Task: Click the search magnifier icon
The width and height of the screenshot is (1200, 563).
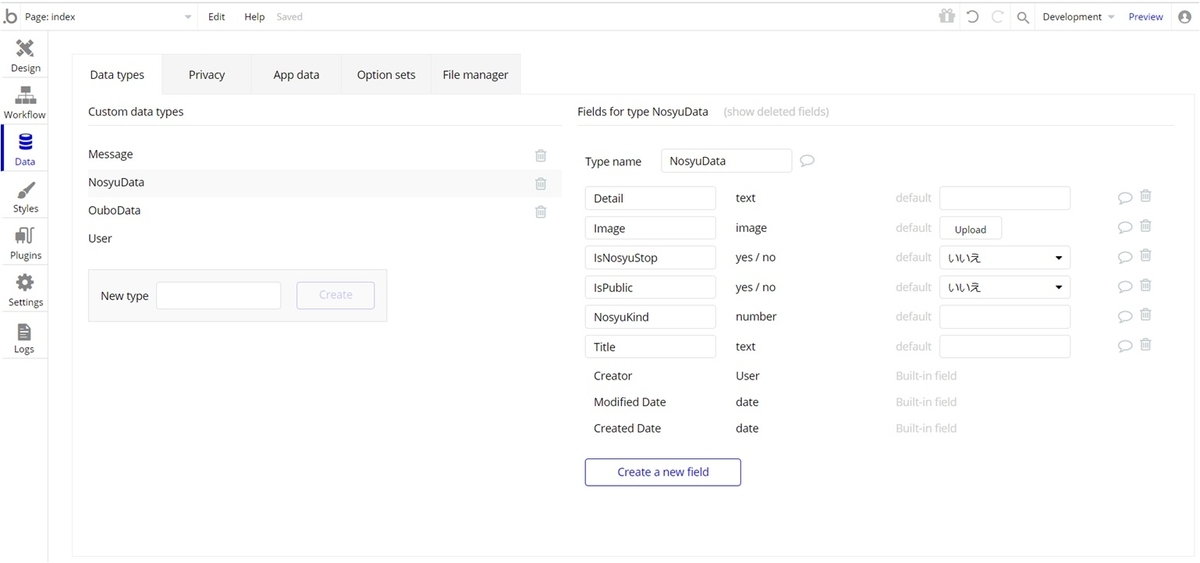Action: 1022,17
